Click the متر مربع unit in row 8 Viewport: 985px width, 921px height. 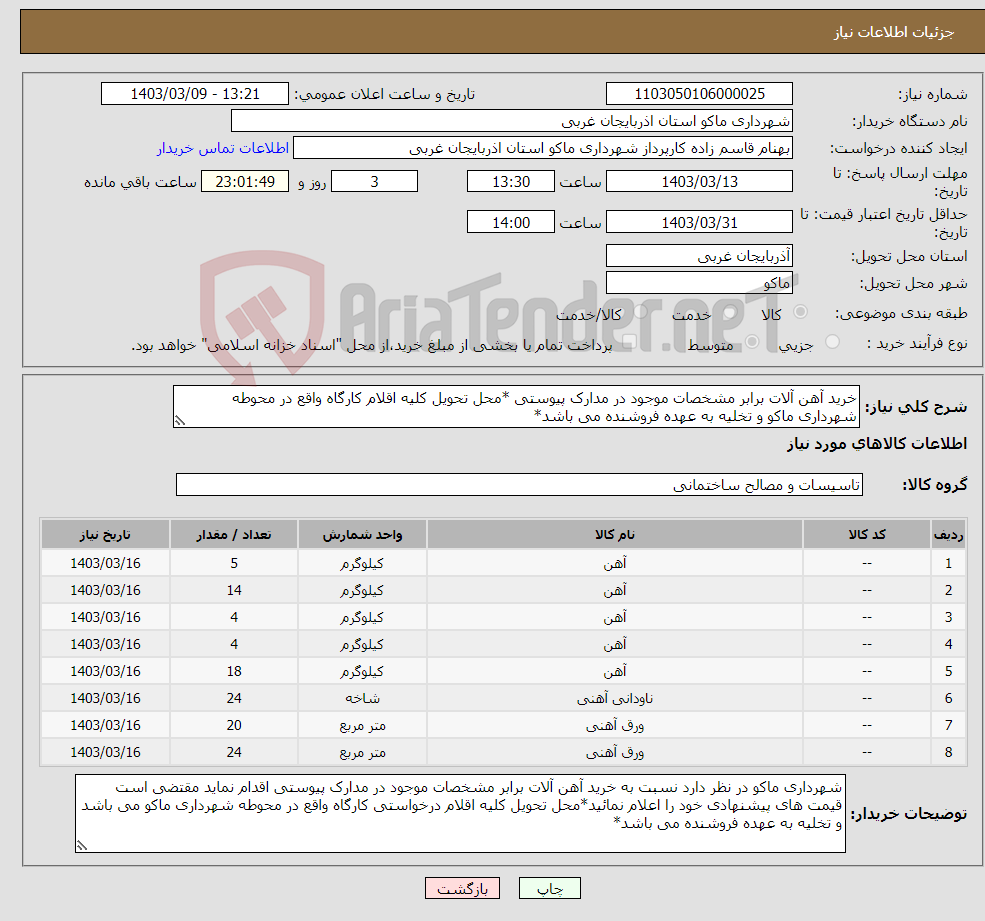(x=362, y=753)
